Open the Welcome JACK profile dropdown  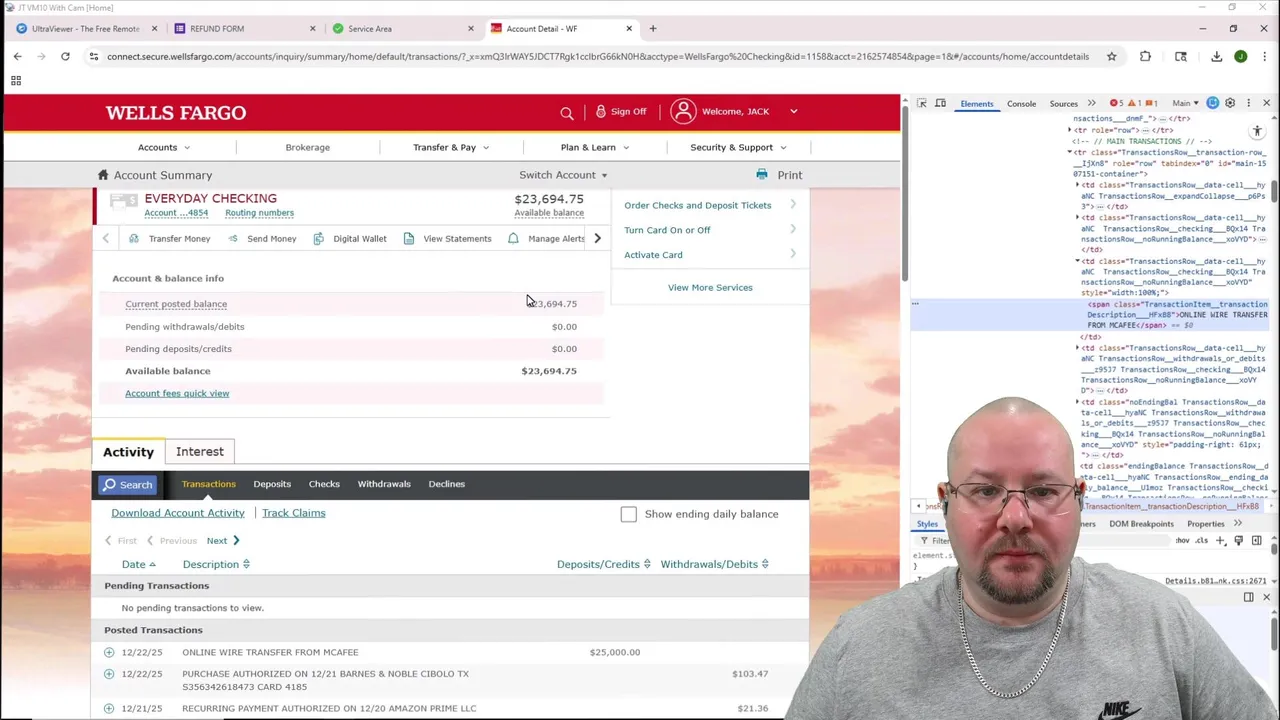point(734,111)
